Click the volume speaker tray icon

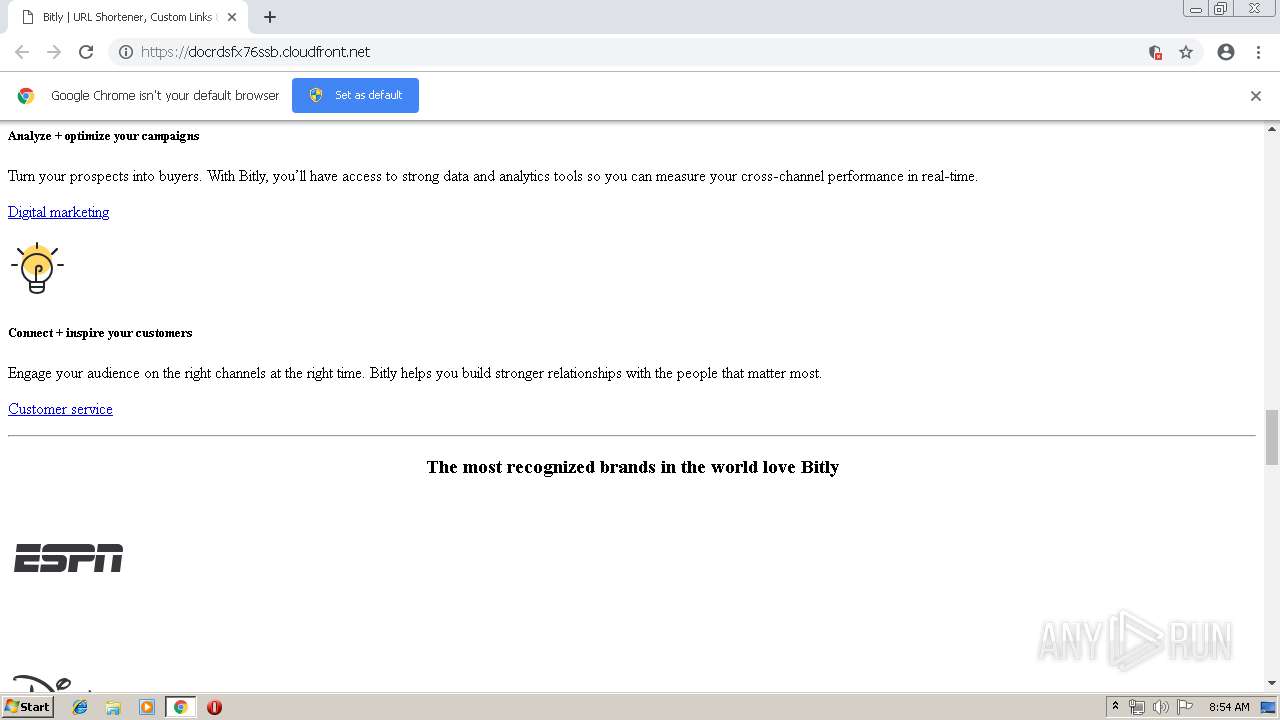point(1160,707)
